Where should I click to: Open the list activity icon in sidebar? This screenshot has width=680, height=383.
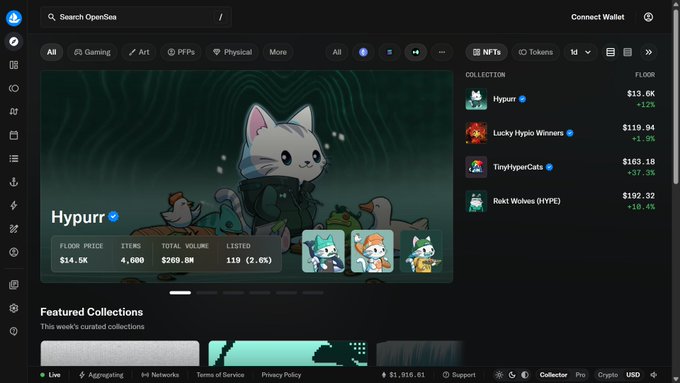(14, 158)
